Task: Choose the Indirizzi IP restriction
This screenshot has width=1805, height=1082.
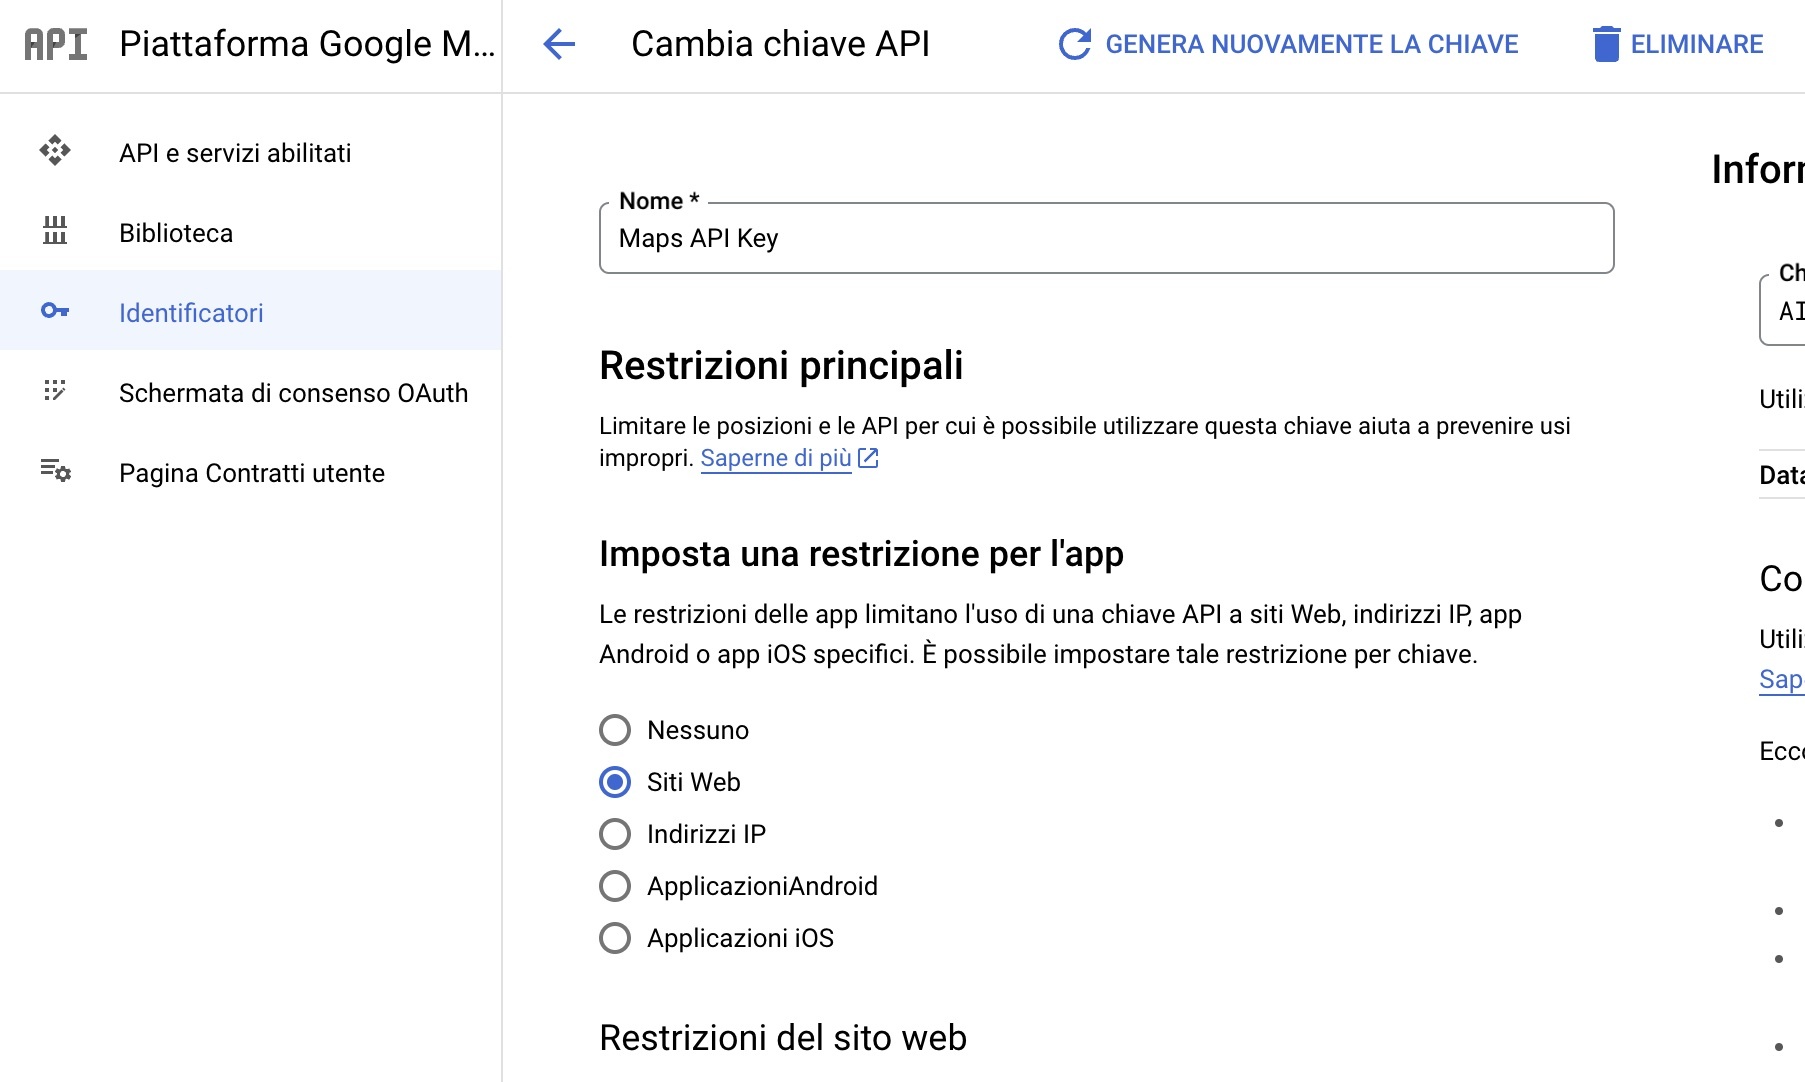Action: [x=614, y=834]
